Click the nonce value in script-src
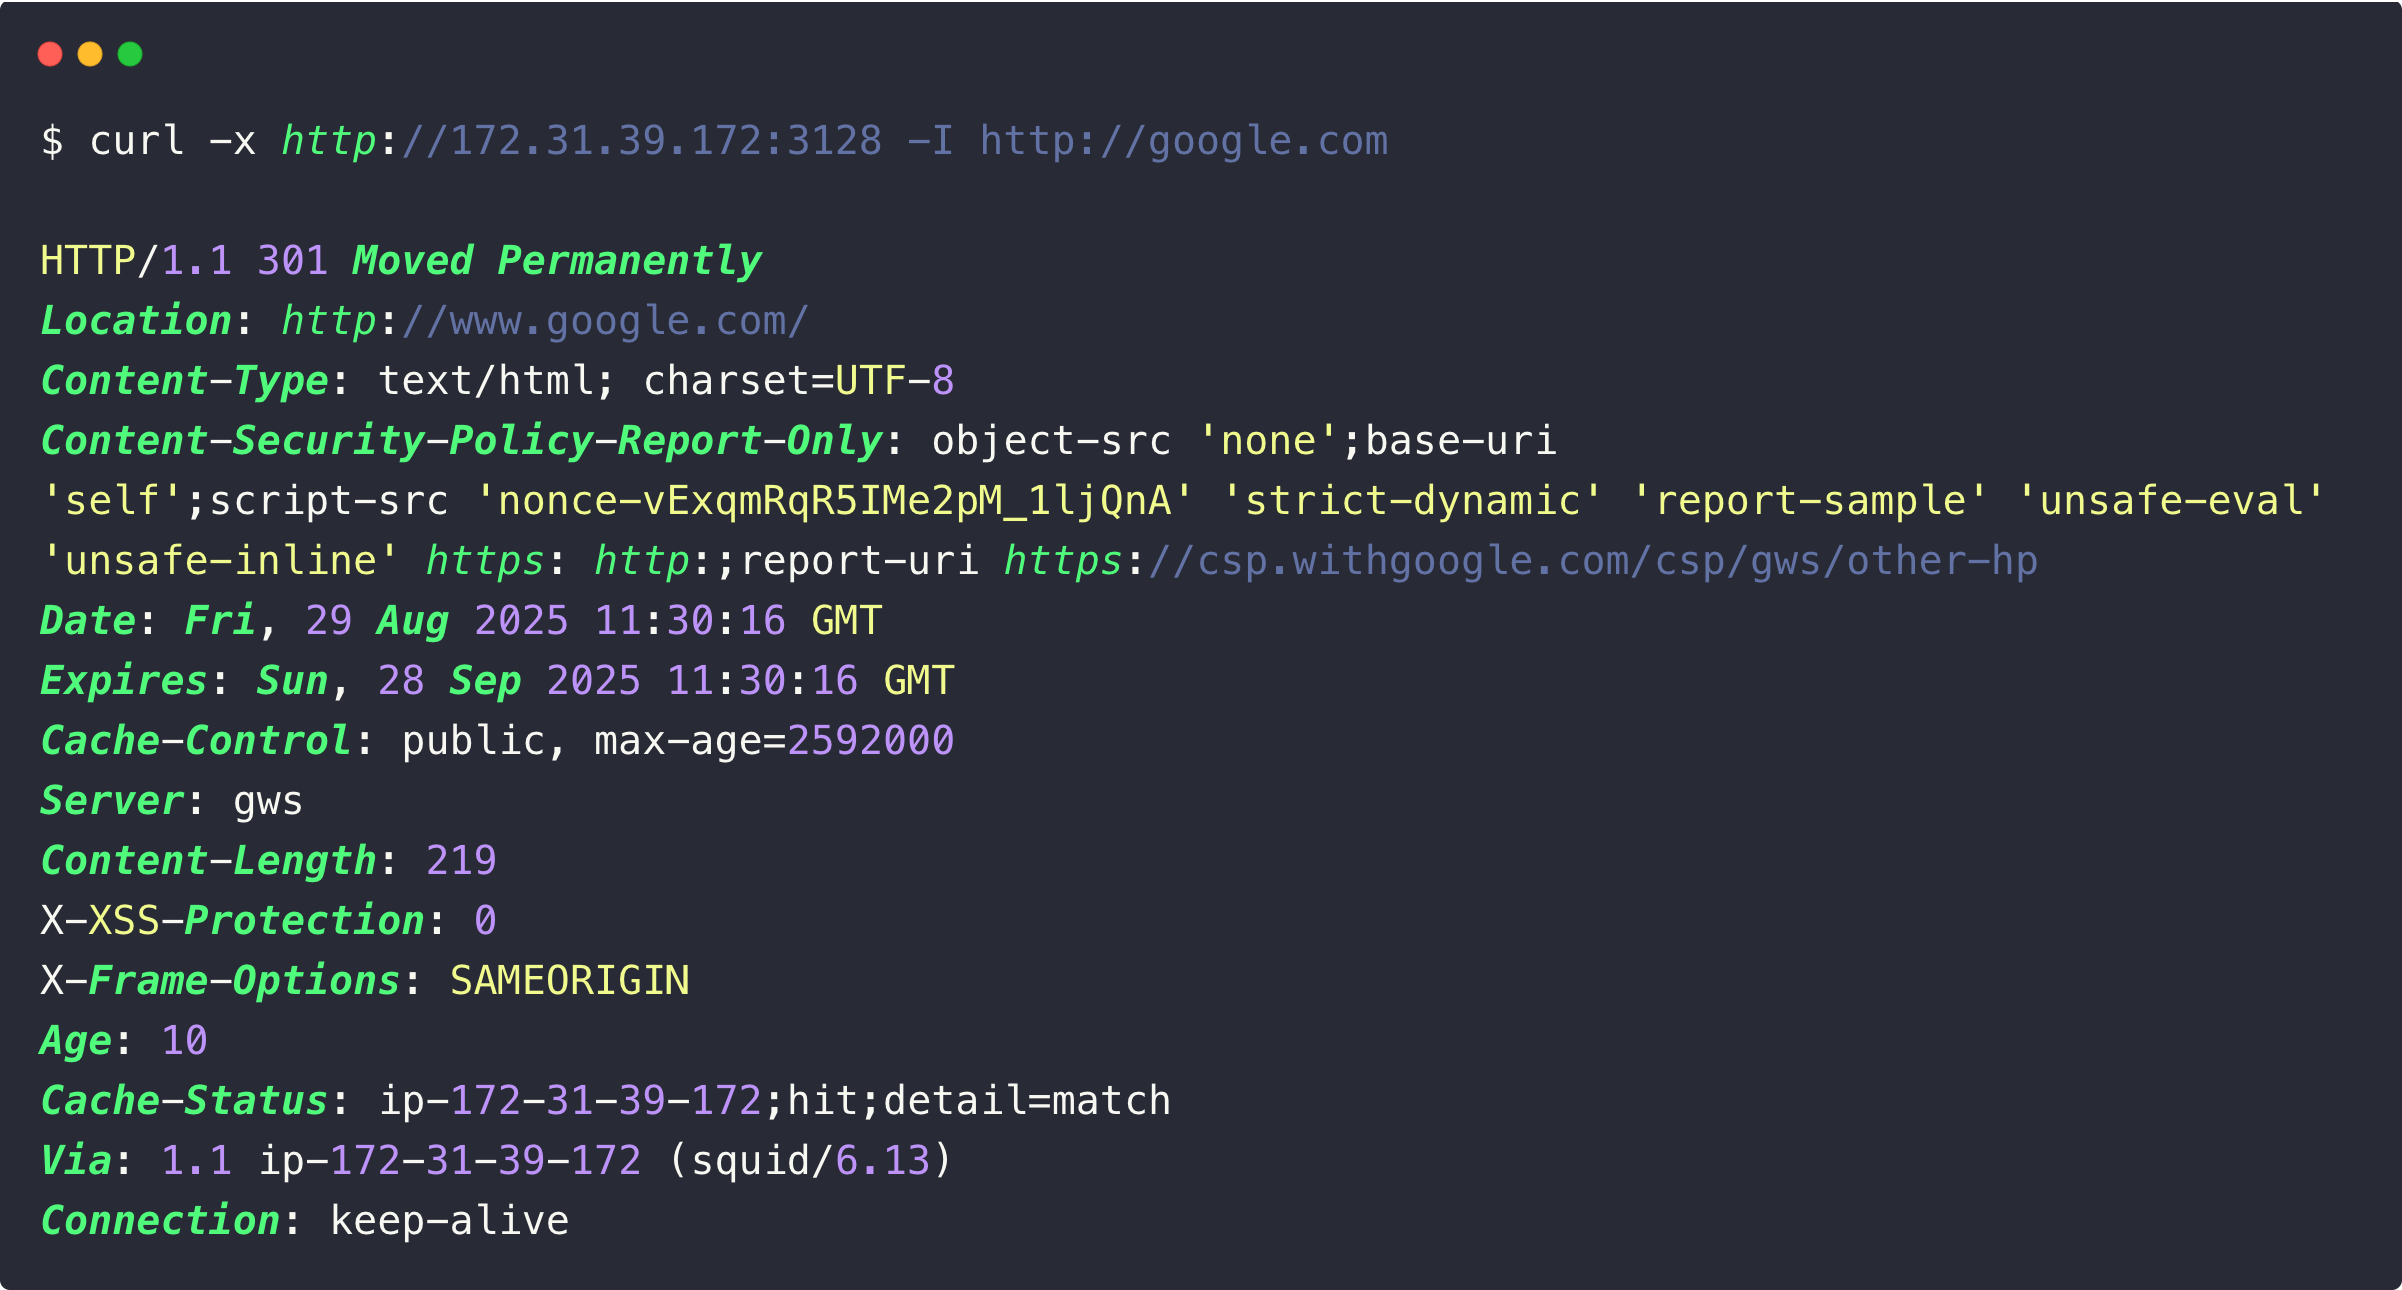The width and height of the screenshot is (2402, 1290). 835,501
